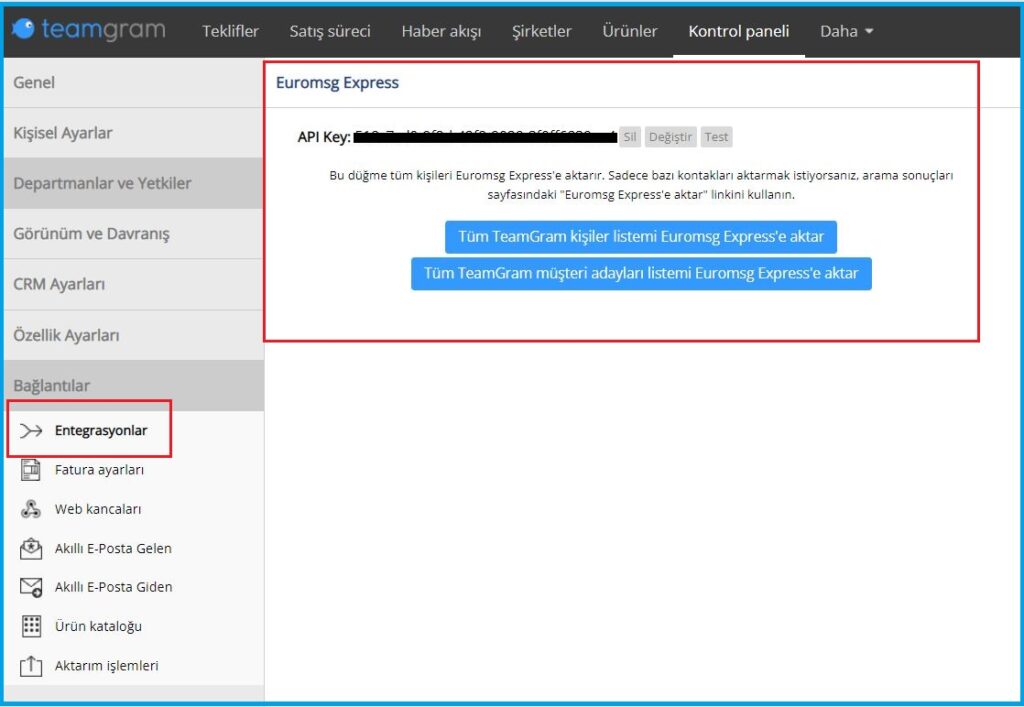Open the Akıllı E-Posta Gelen link

(113, 548)
